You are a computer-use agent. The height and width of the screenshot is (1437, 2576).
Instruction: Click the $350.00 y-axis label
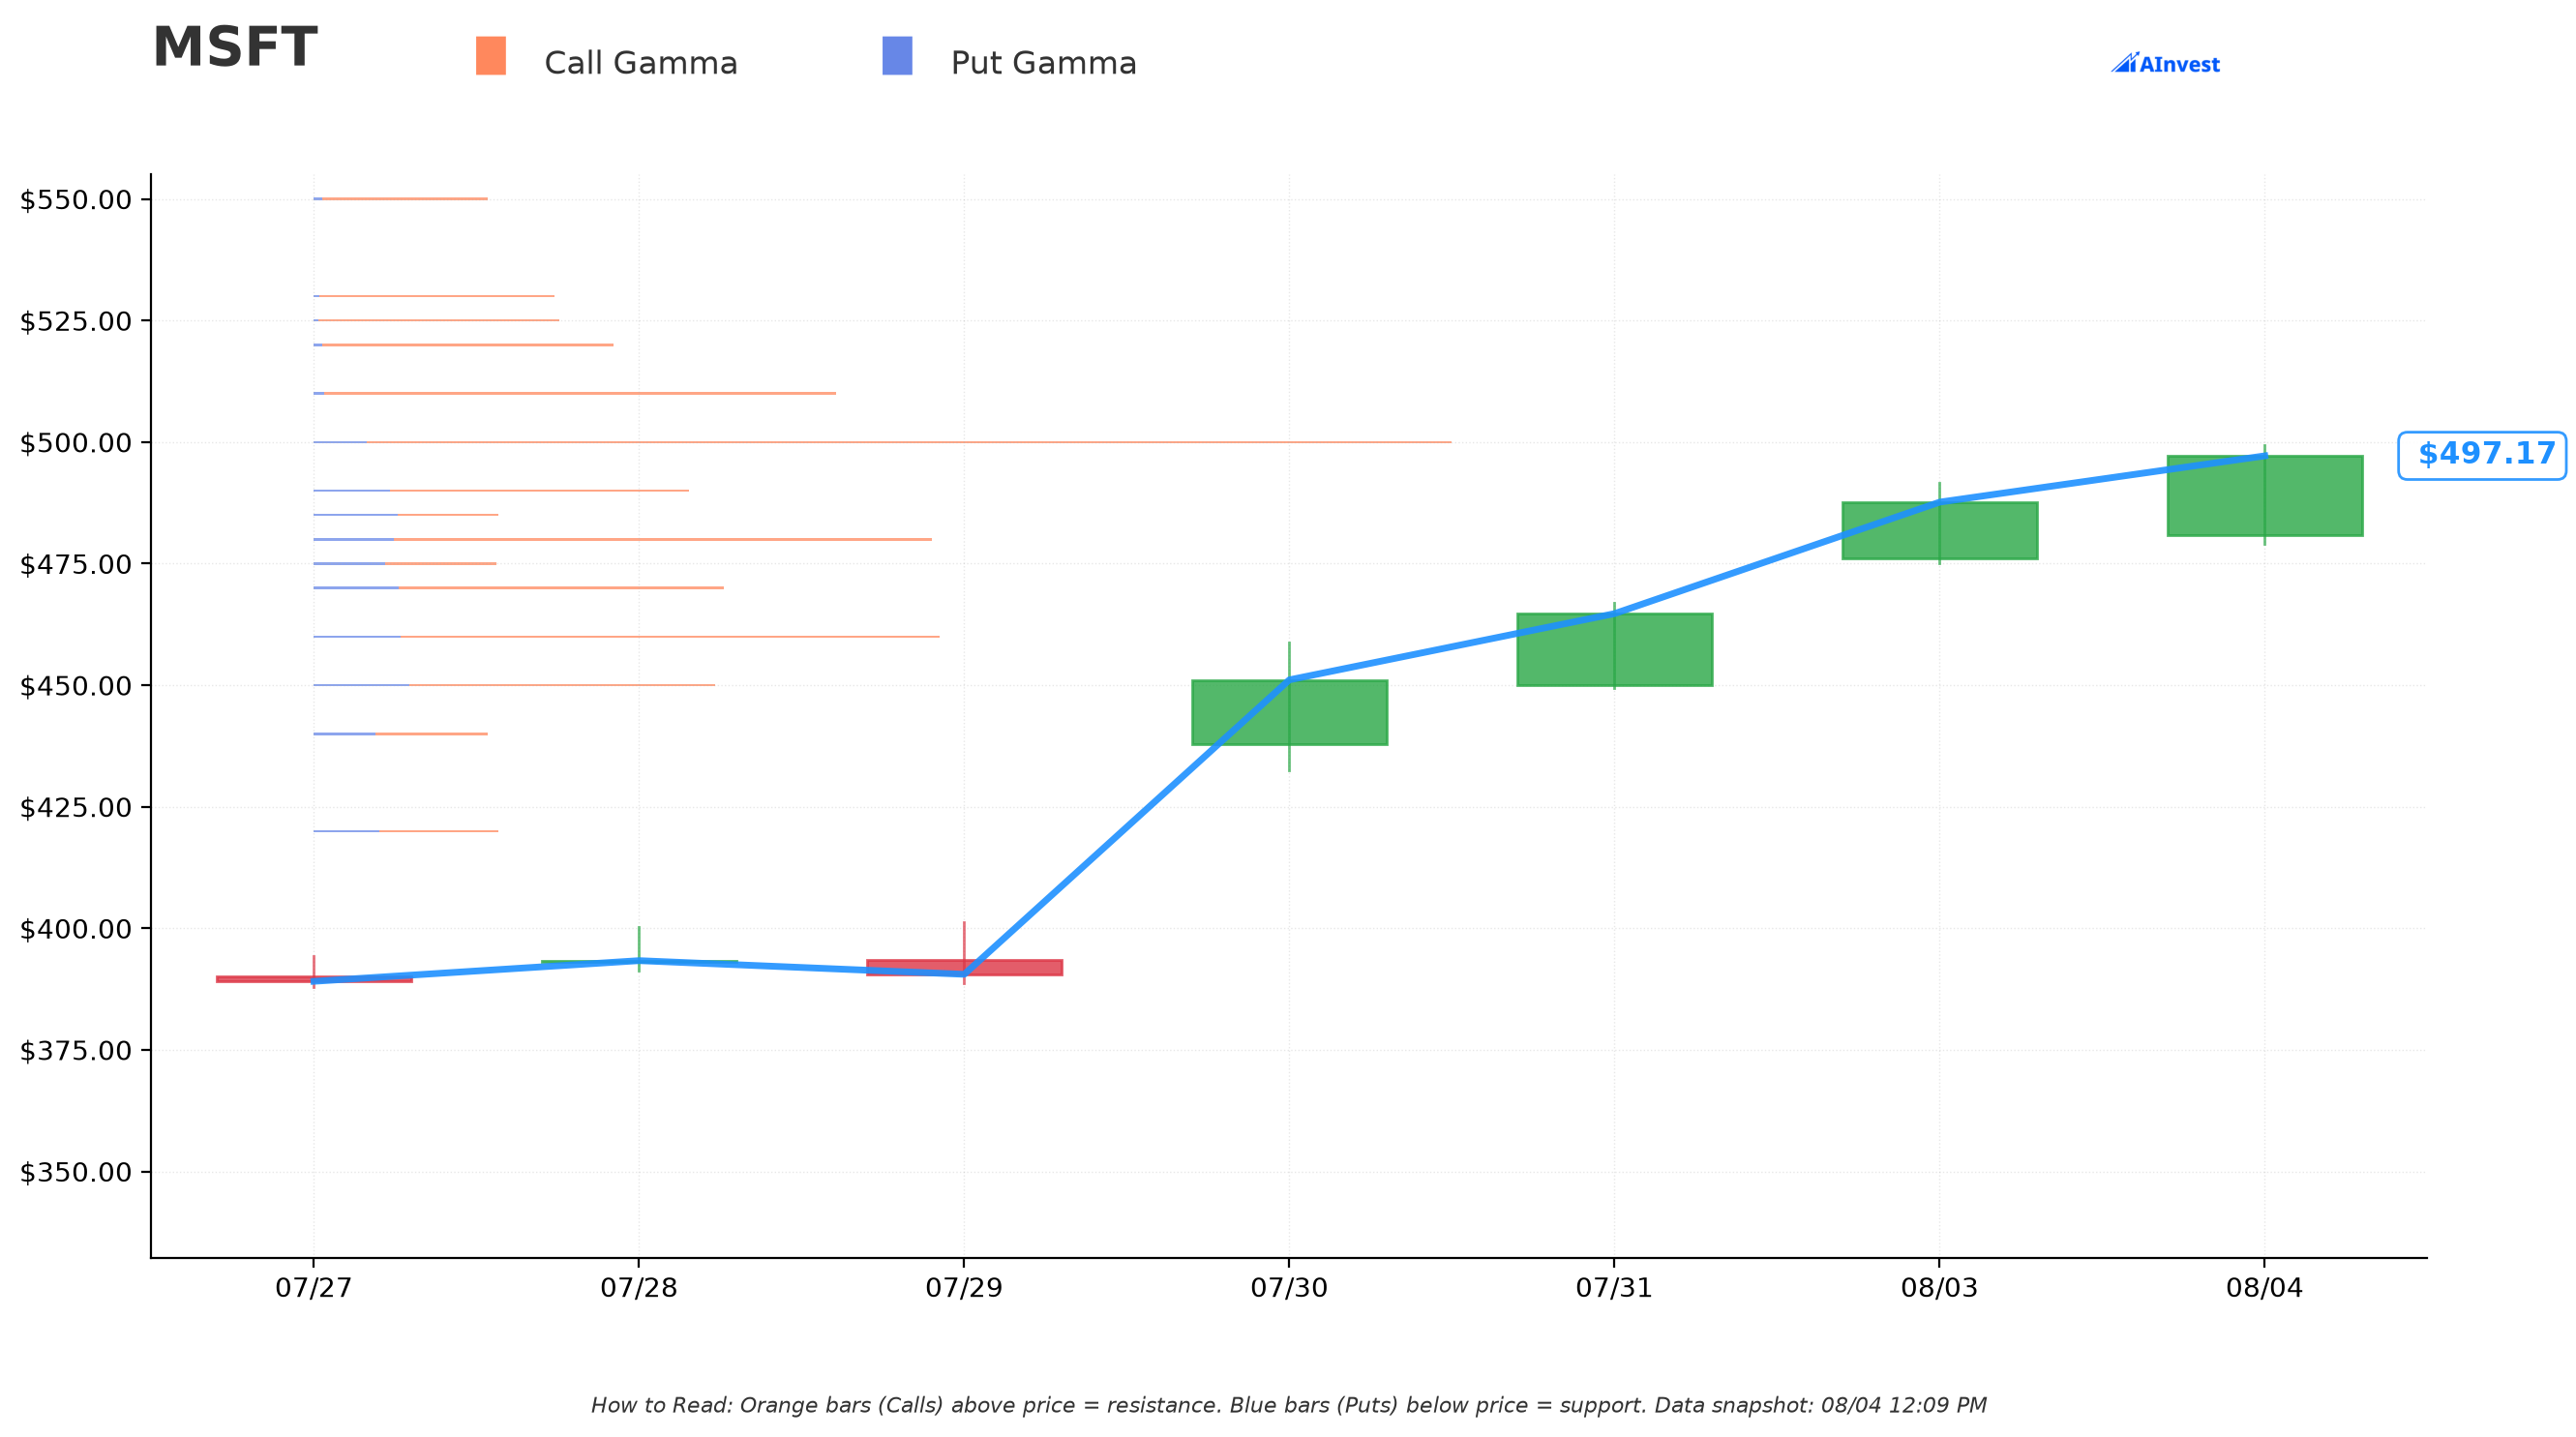coord(76,1172)
